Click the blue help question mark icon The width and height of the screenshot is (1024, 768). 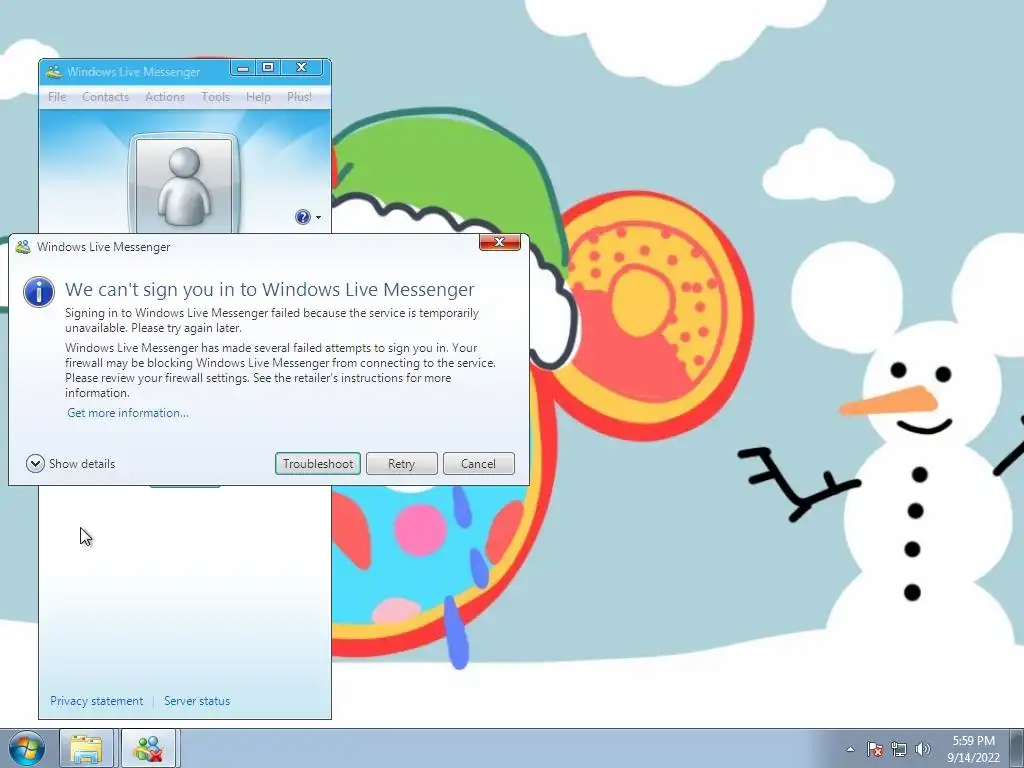tap(303, 217)
